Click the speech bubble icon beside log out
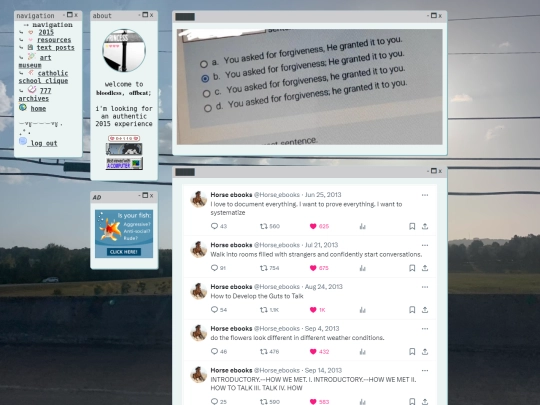Screen dimensions: 540x405 pyautogui.click(x=23, y=141)
